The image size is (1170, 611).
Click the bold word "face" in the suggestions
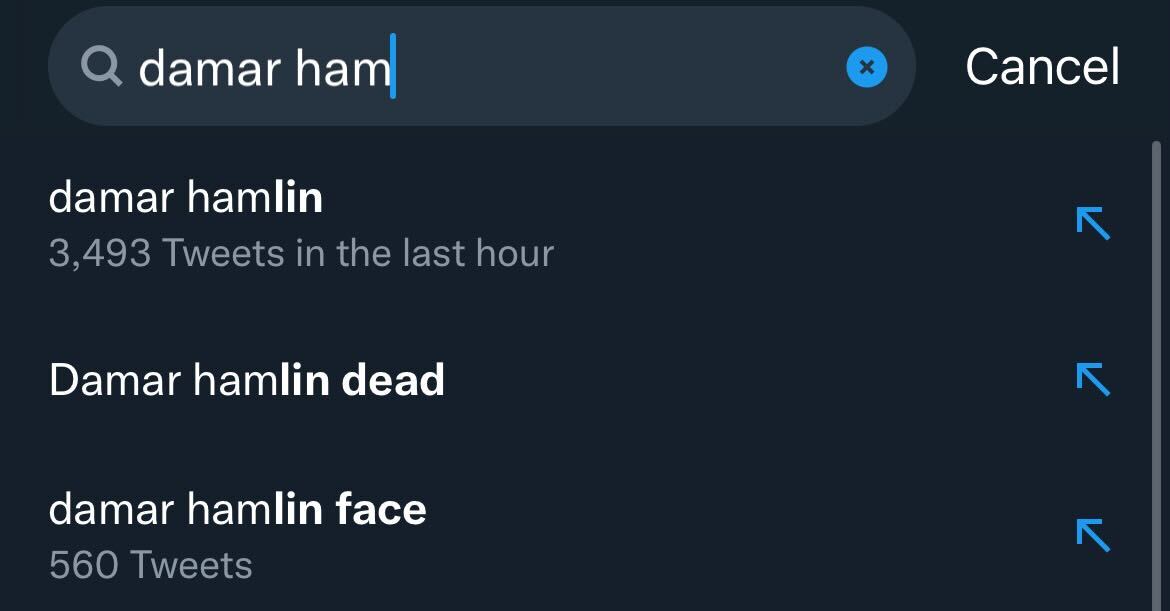pyautogui.click(x=381, y=510)
